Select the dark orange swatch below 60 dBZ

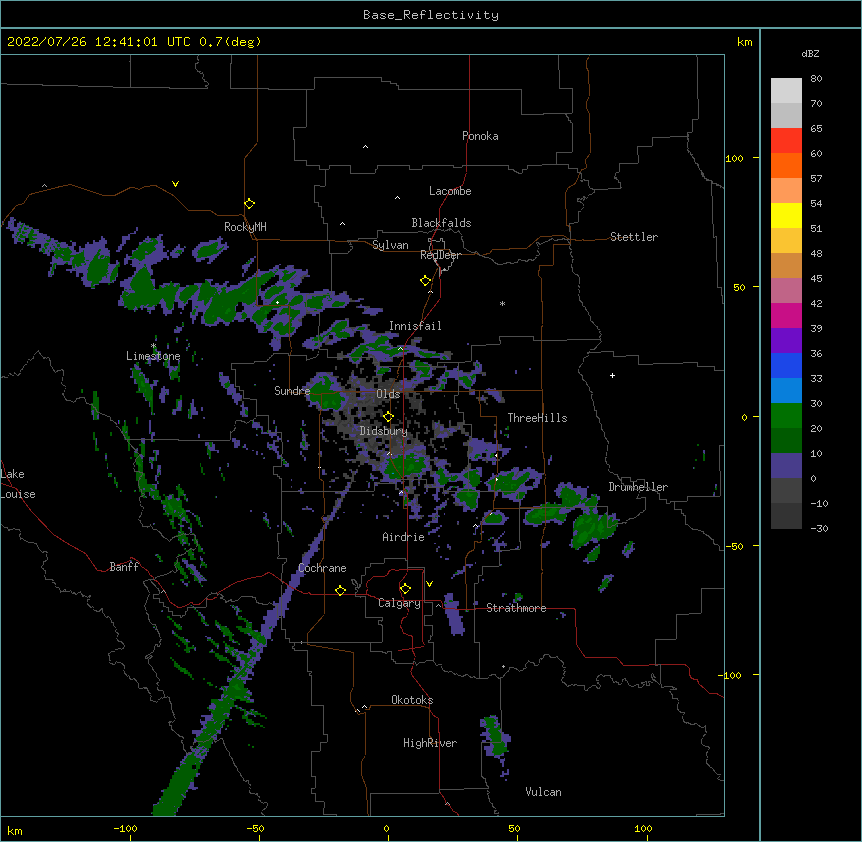786,165
